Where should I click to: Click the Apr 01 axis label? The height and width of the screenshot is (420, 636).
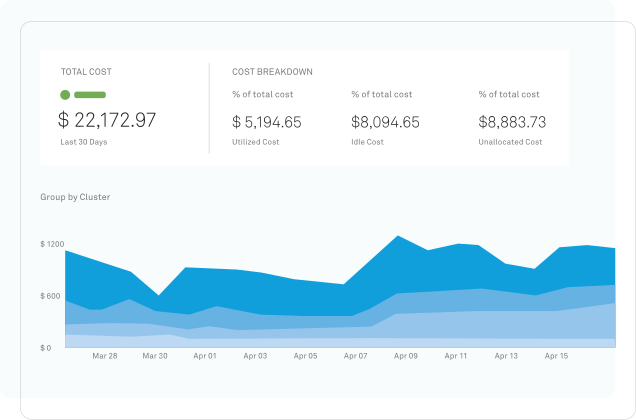click(x=205, y=356)
